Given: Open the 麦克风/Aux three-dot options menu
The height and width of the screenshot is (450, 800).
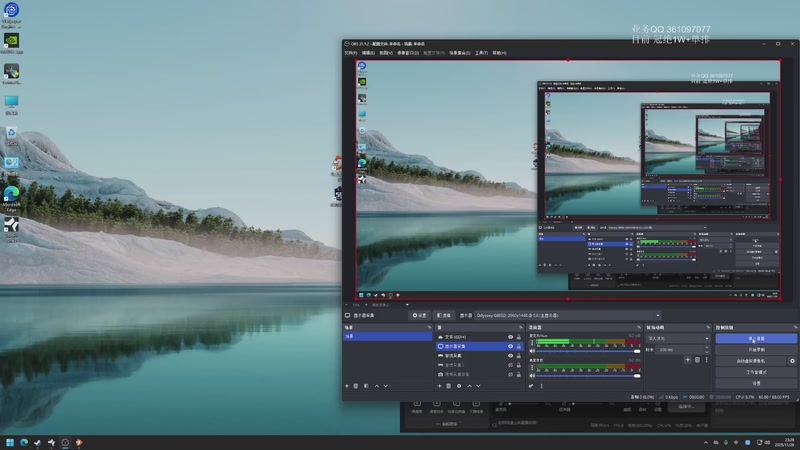Looking at the screenshot, I should (x=532, y=343).
